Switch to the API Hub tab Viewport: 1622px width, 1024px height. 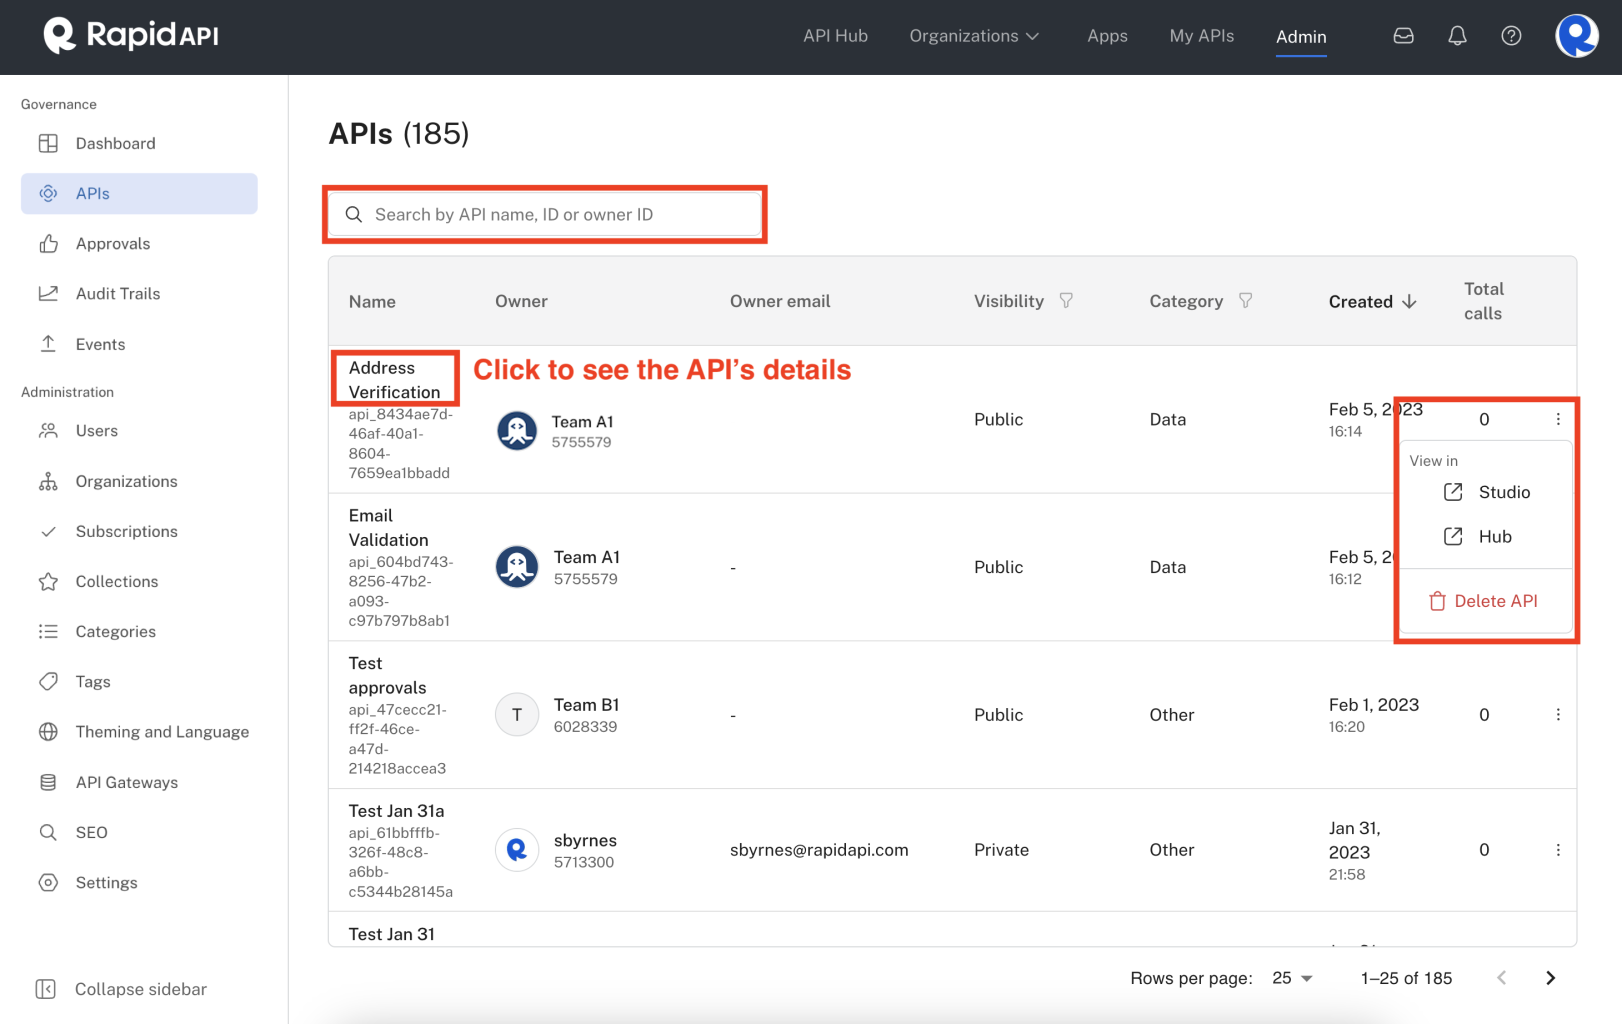[836, 35]
